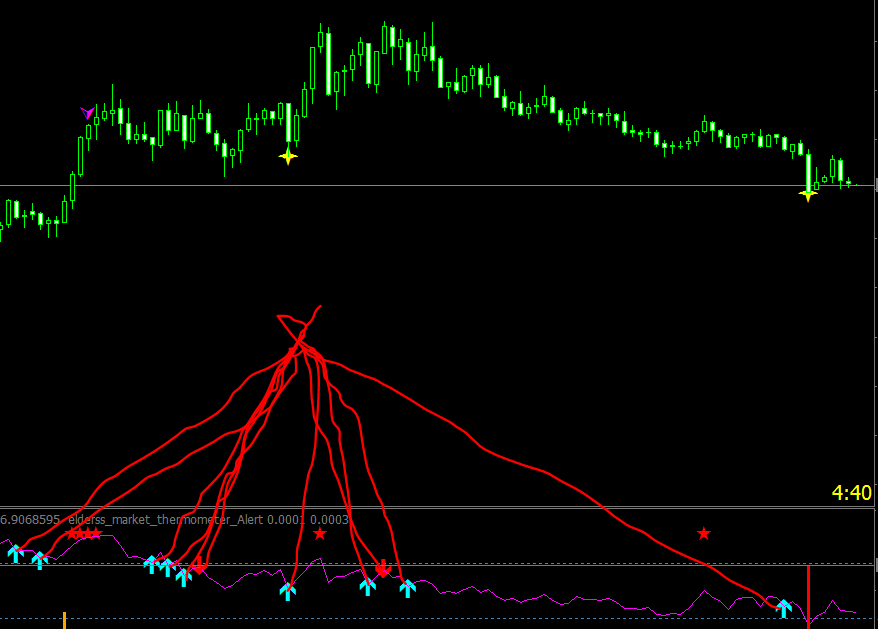The image size is (878, 629).
Task: Click the magenta arrow marker above the candles
Action: [87, 113]
